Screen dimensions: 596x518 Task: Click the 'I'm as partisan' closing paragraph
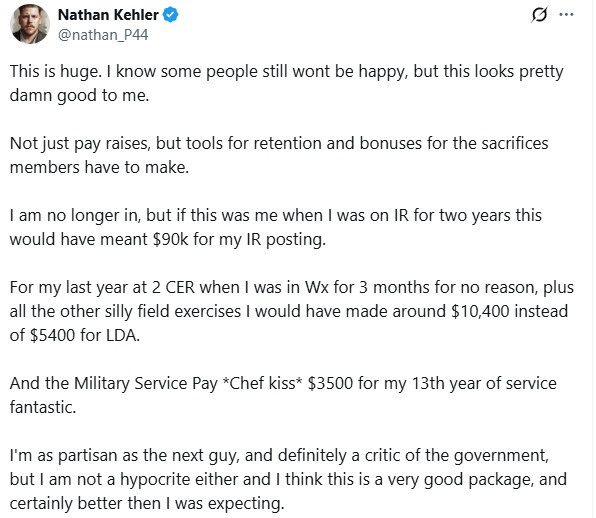click(x=288, y=479)
